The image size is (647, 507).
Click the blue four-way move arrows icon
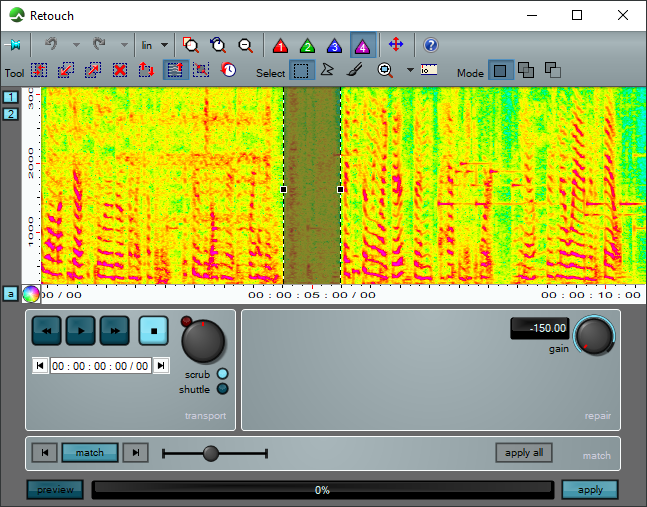click(x=396, y=45)
